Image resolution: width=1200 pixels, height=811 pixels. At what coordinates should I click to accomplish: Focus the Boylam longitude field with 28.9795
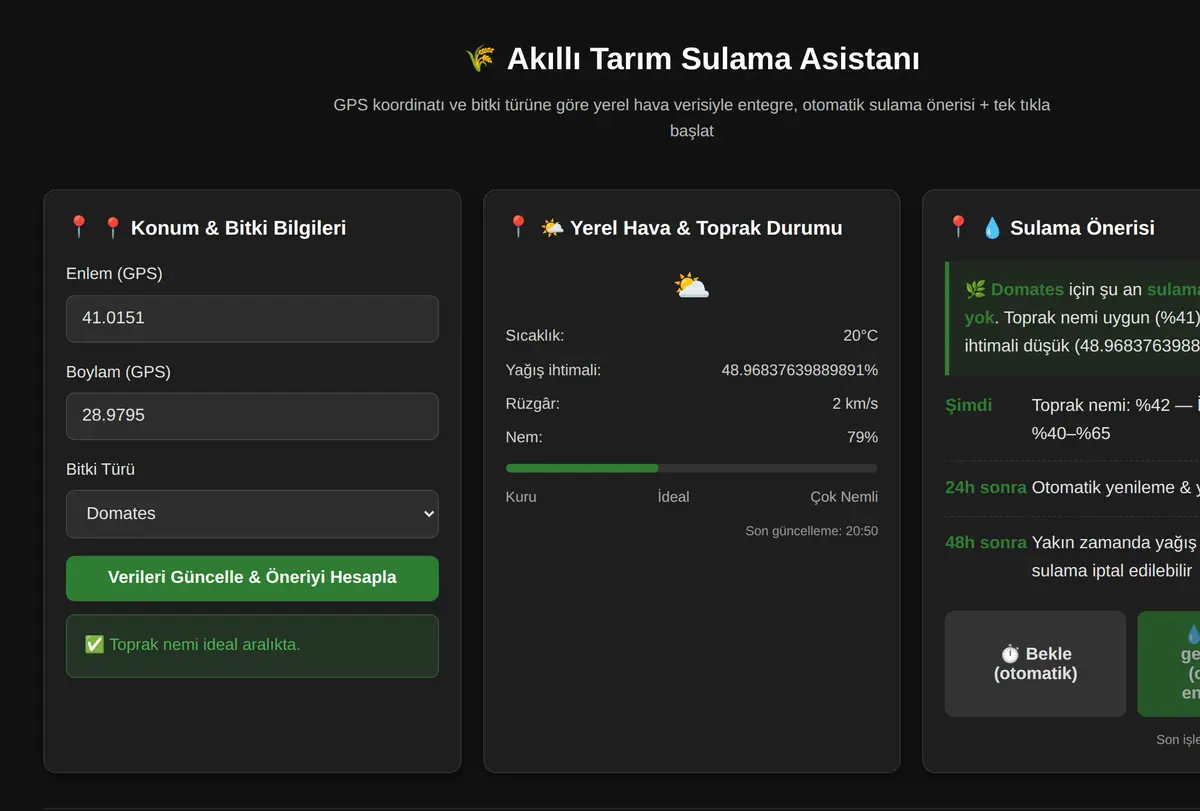coord(252,416)
